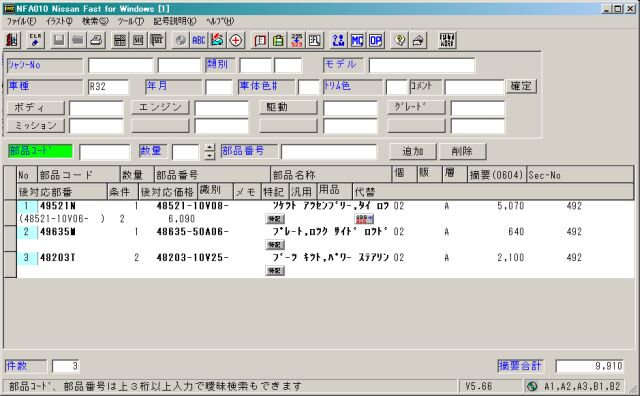Click the グレード button
The height and width of the screenshot is (396, 640).
coord(416,108)
